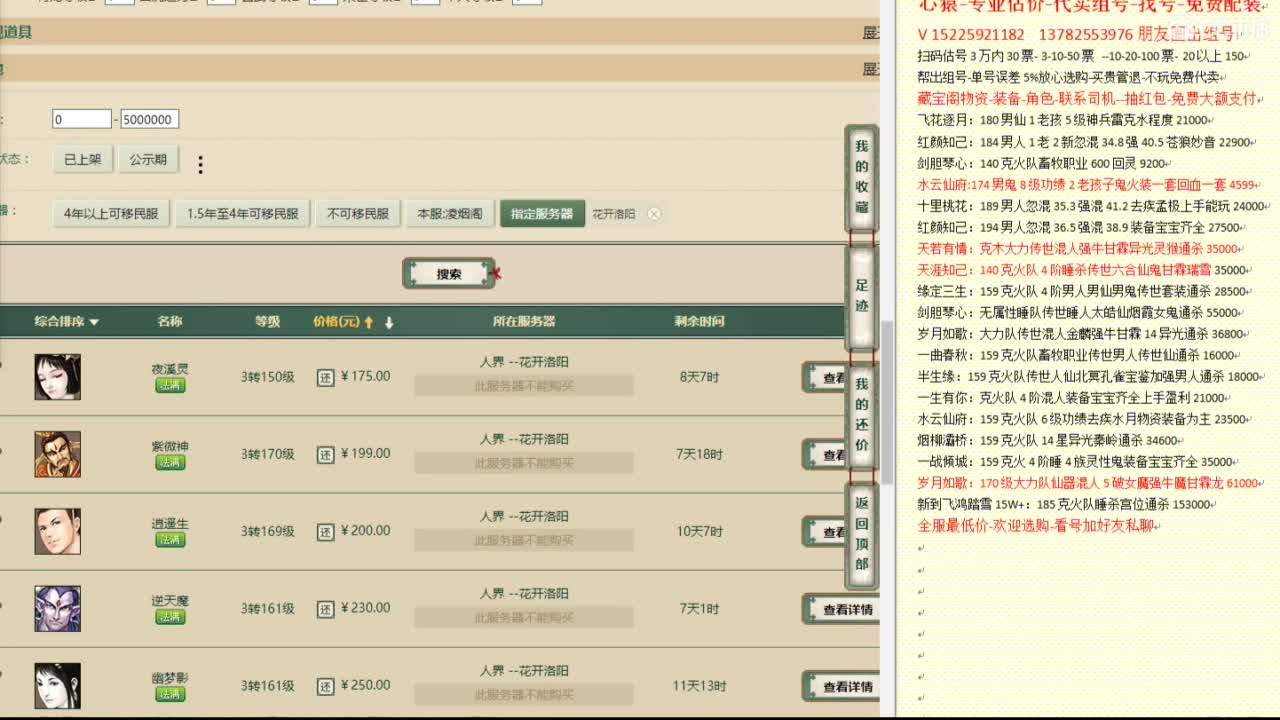Click the 还 bargain icon beside ¥250.00

(x=327, y=685)
